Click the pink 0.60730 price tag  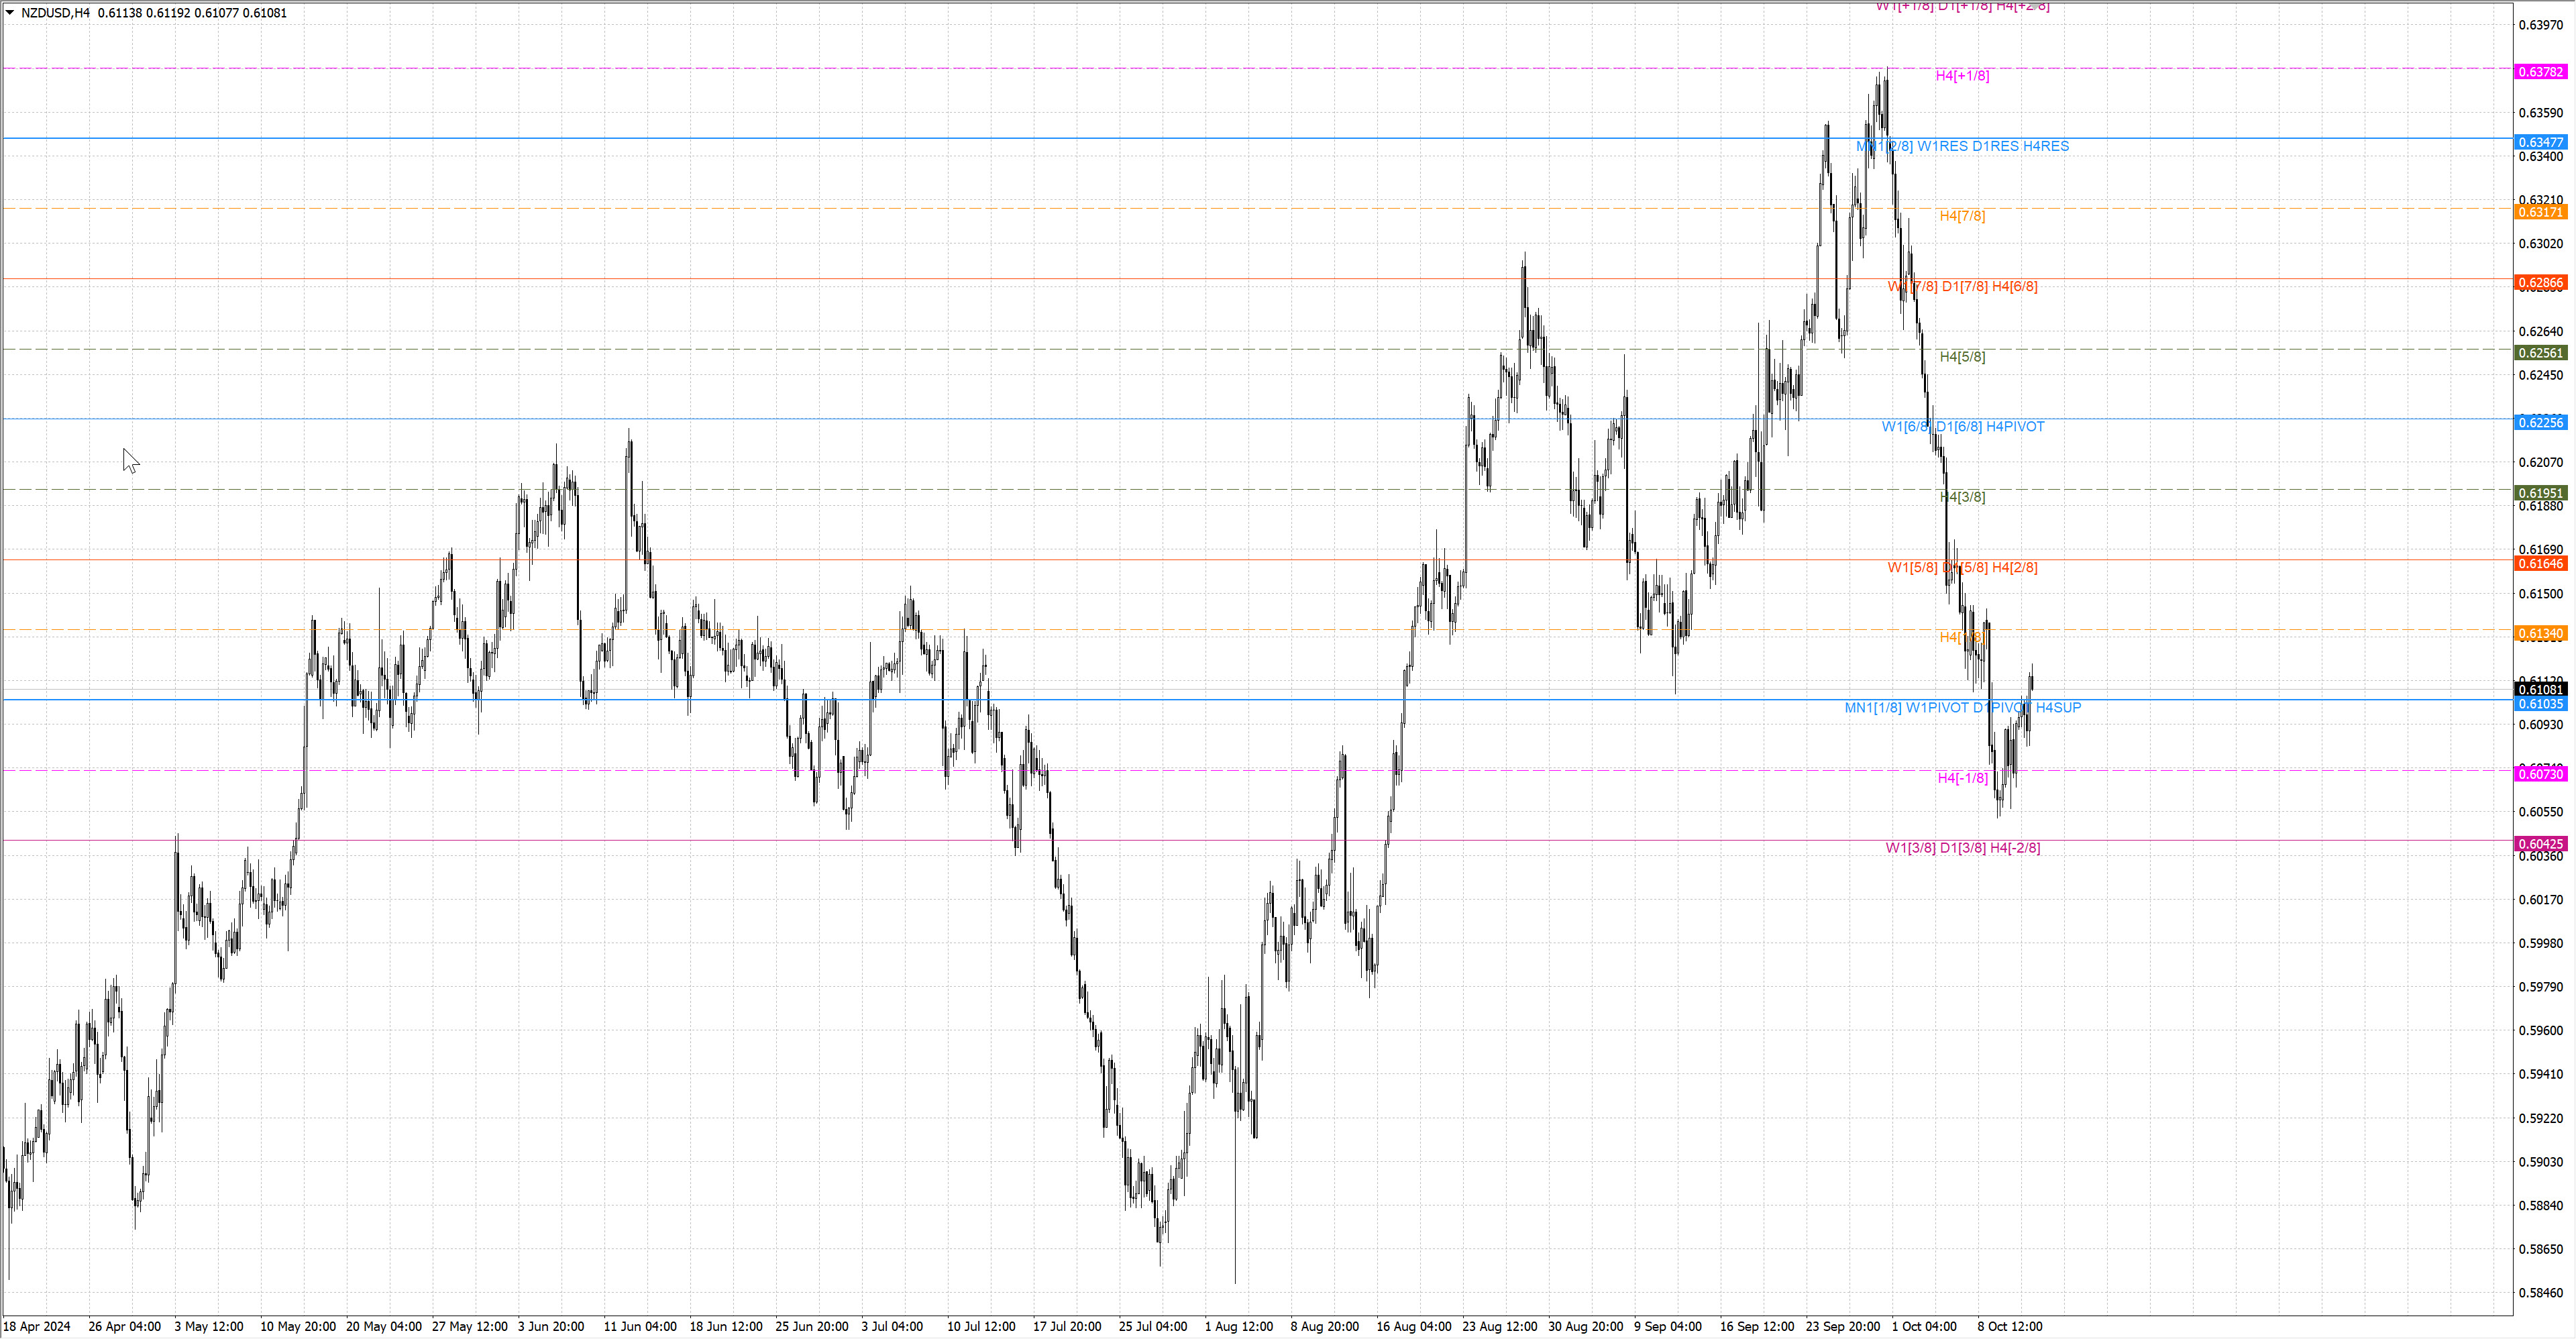pyautogui.click(x=2540, y=774)
